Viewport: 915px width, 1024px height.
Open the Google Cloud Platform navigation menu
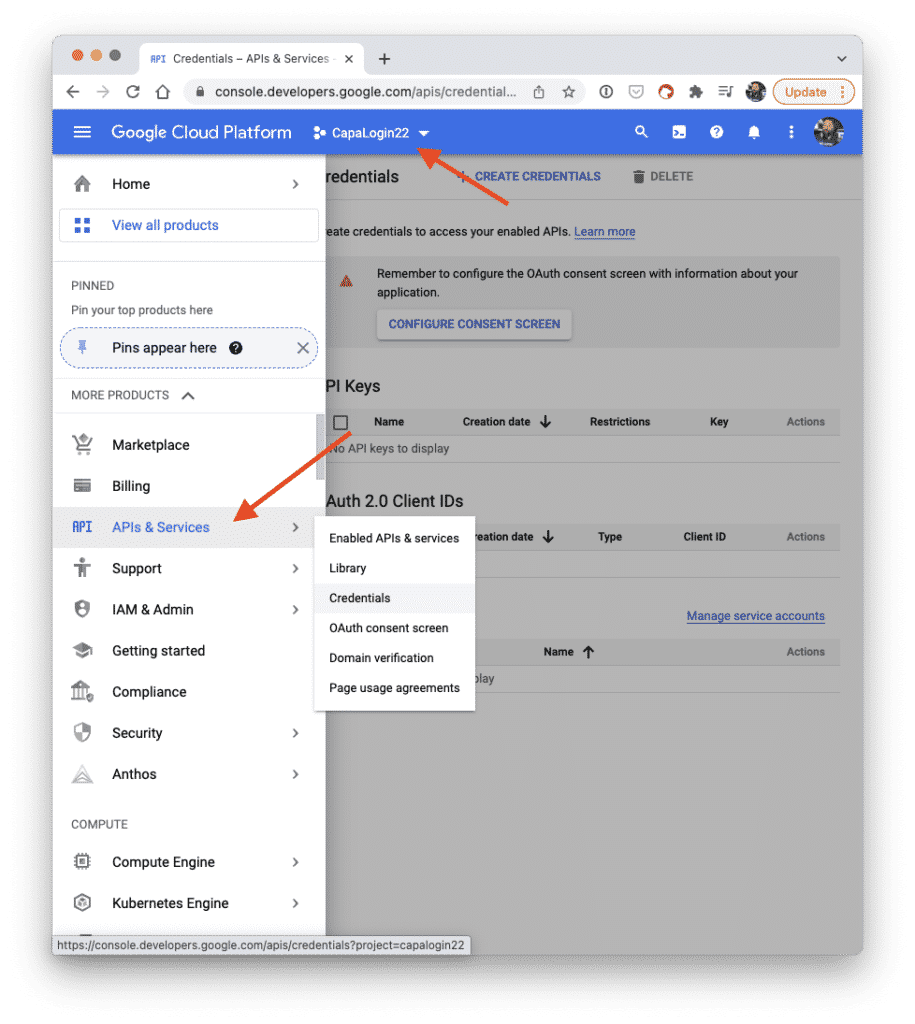(x=82, y=131)
